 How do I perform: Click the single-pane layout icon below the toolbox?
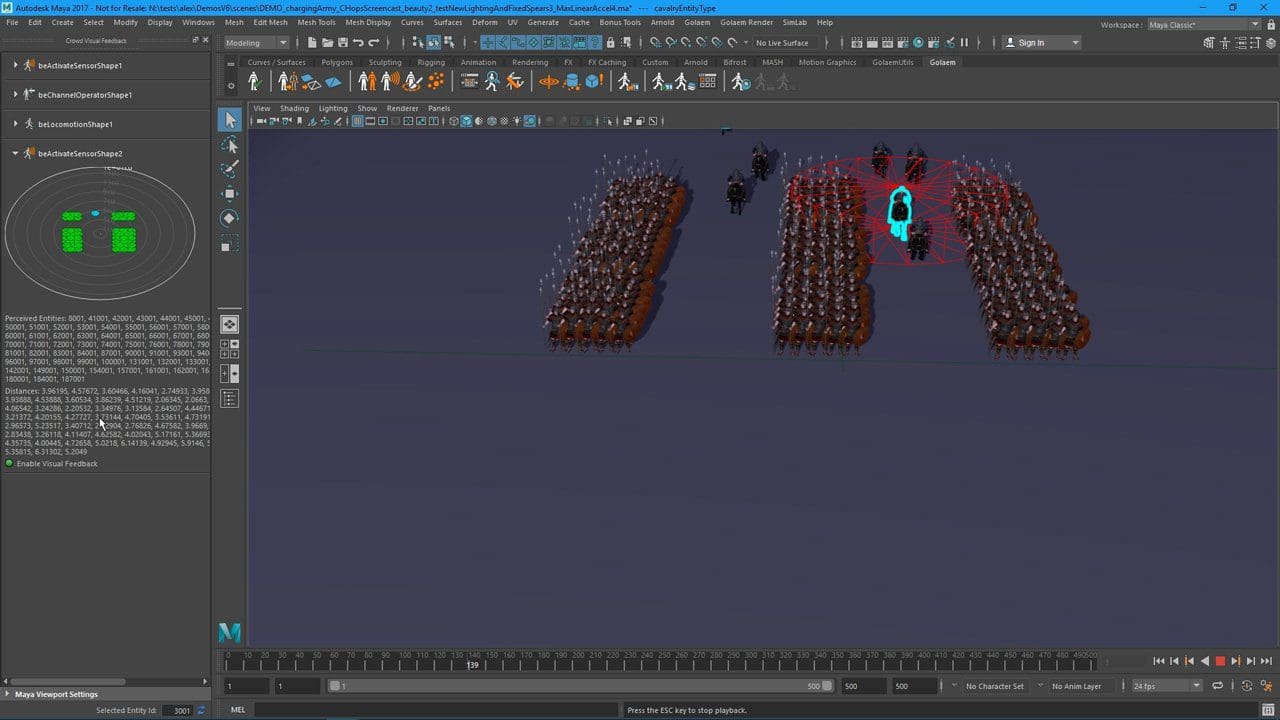(x=229, y=324)
